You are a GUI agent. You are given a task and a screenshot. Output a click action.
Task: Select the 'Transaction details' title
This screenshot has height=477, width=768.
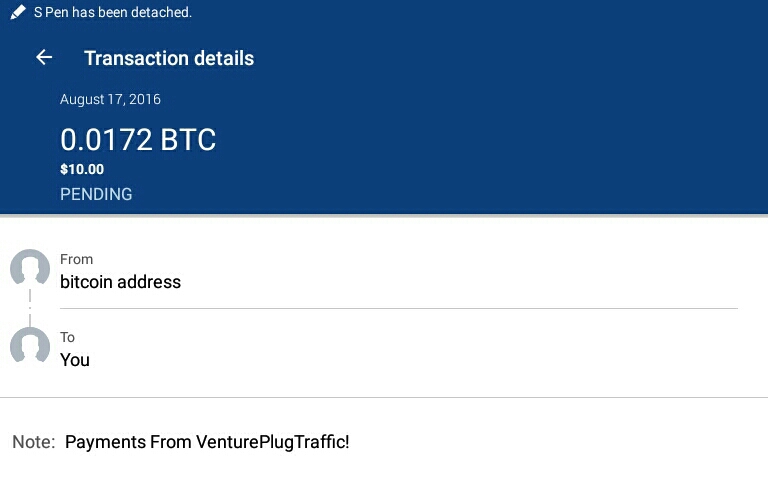169,58
